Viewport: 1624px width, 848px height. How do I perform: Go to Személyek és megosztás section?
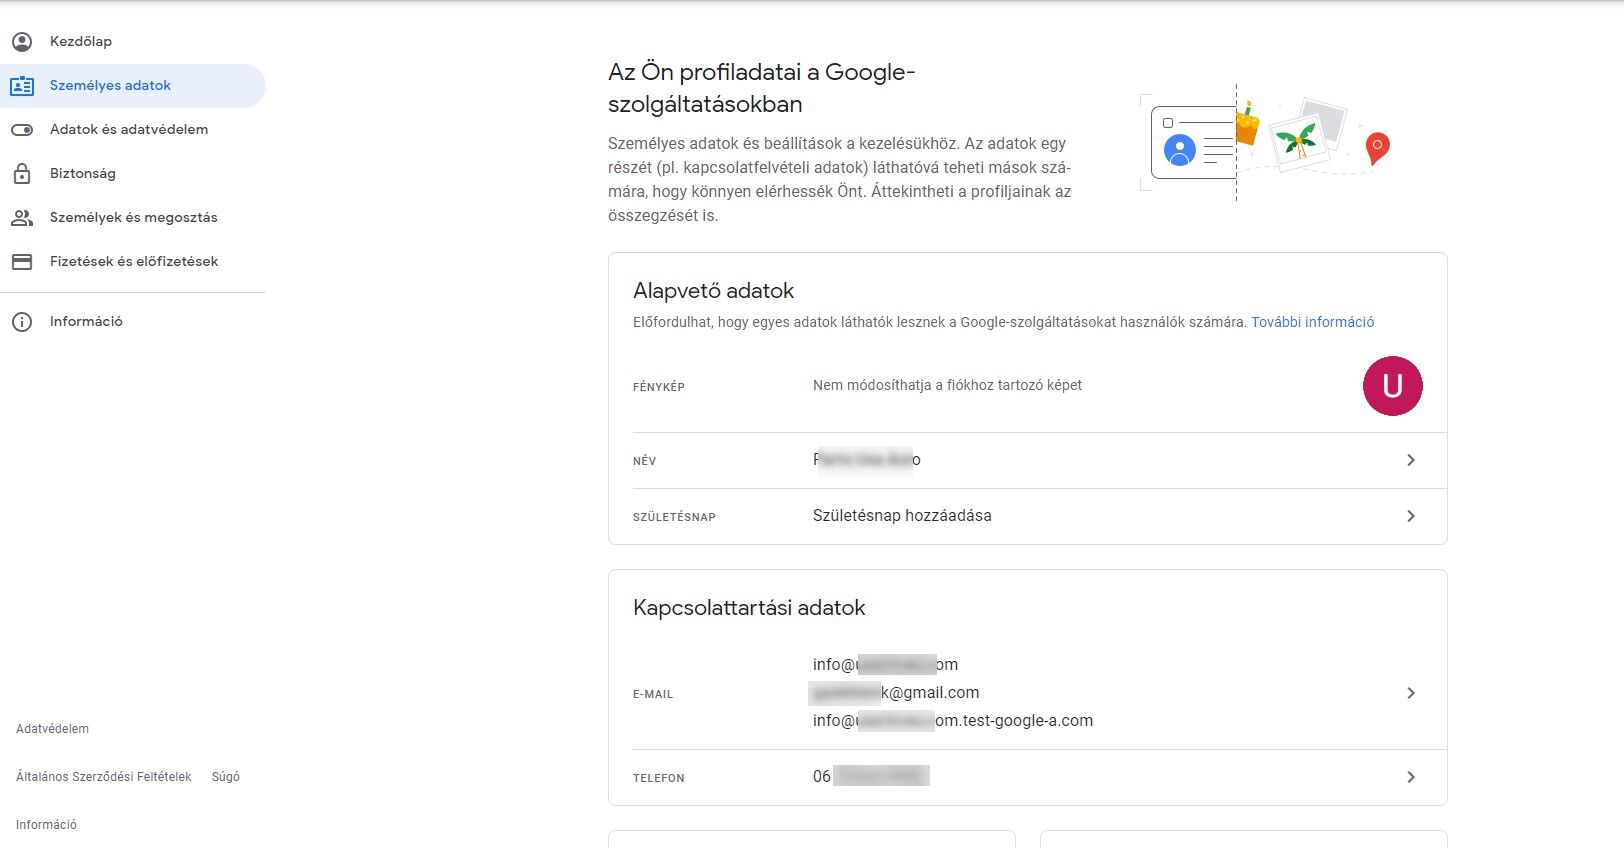pos(134,218)
